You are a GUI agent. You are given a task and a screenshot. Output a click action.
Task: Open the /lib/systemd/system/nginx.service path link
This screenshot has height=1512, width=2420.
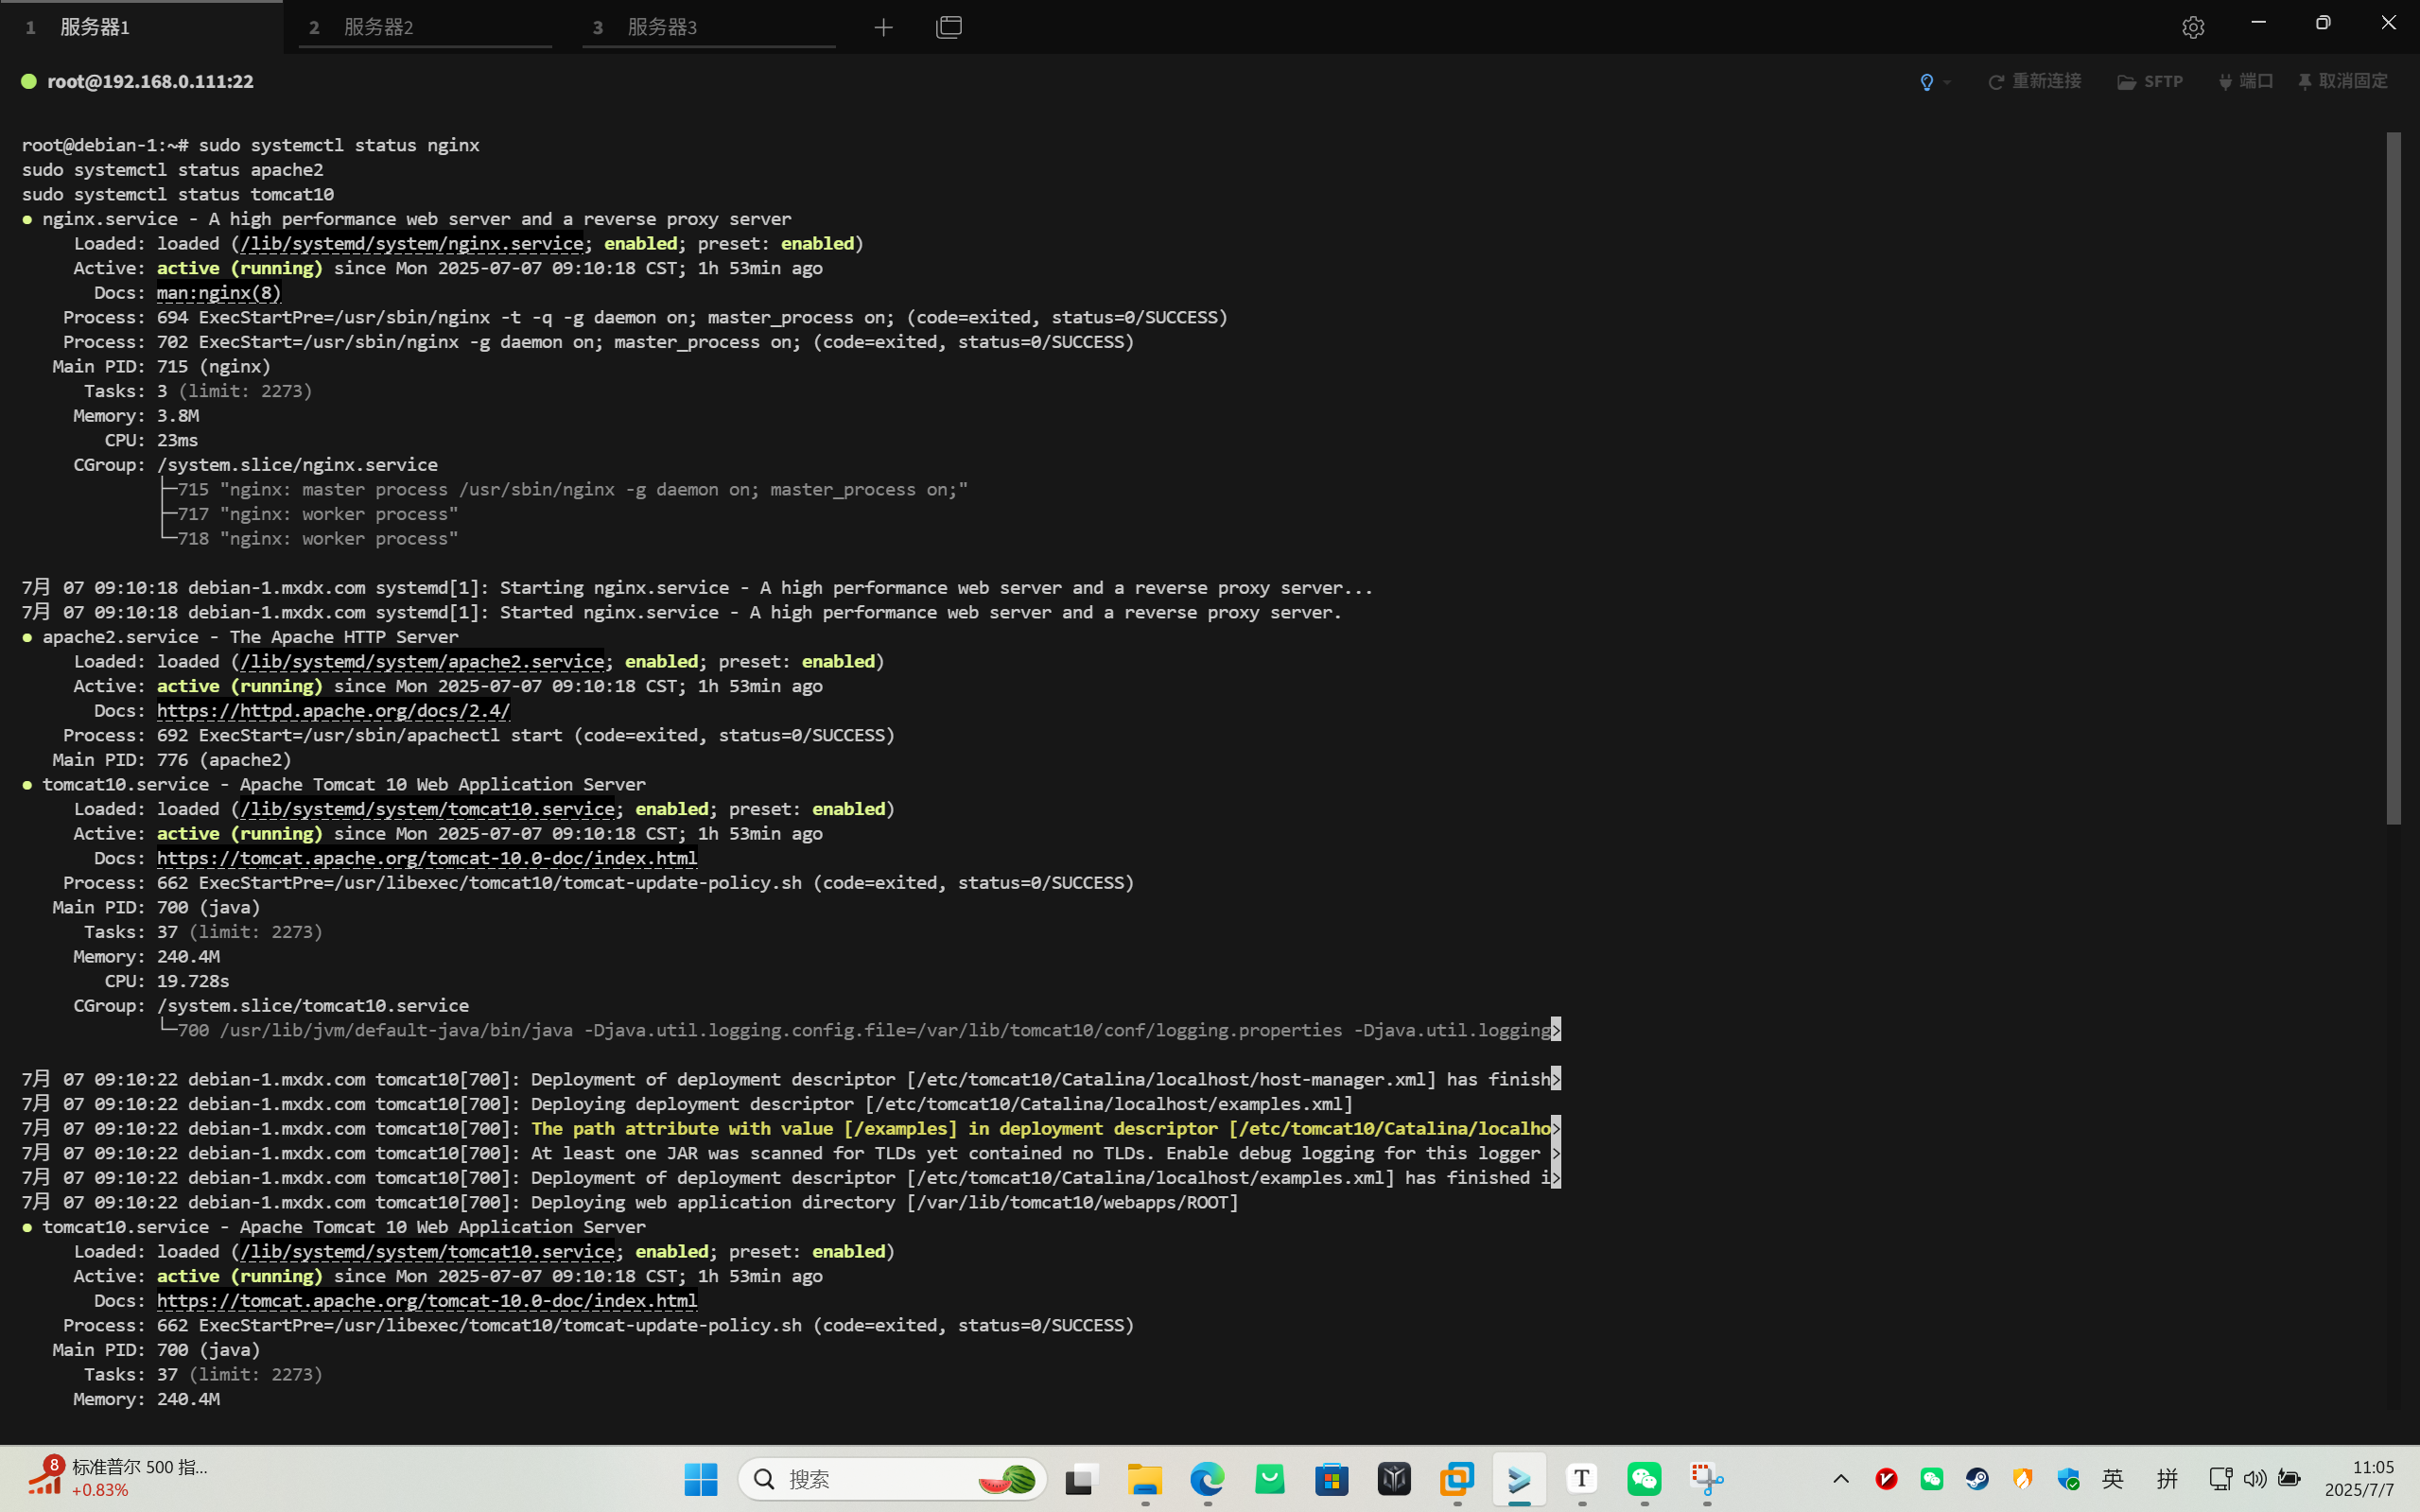411,243
